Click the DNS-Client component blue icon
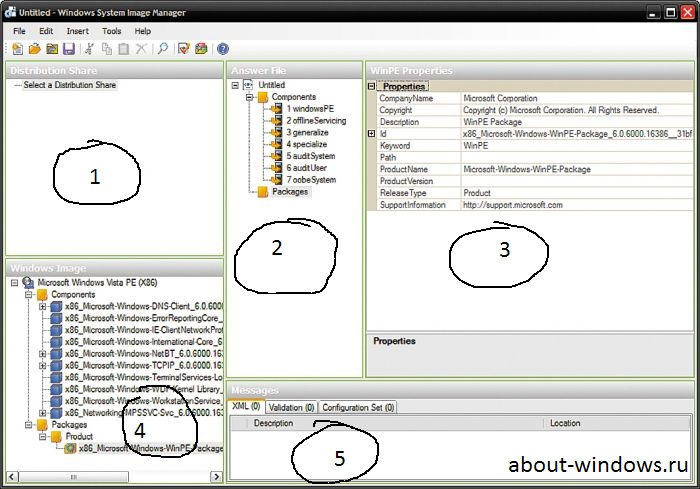The width and height of the screenshot is (700, 489). coord(56,306)
